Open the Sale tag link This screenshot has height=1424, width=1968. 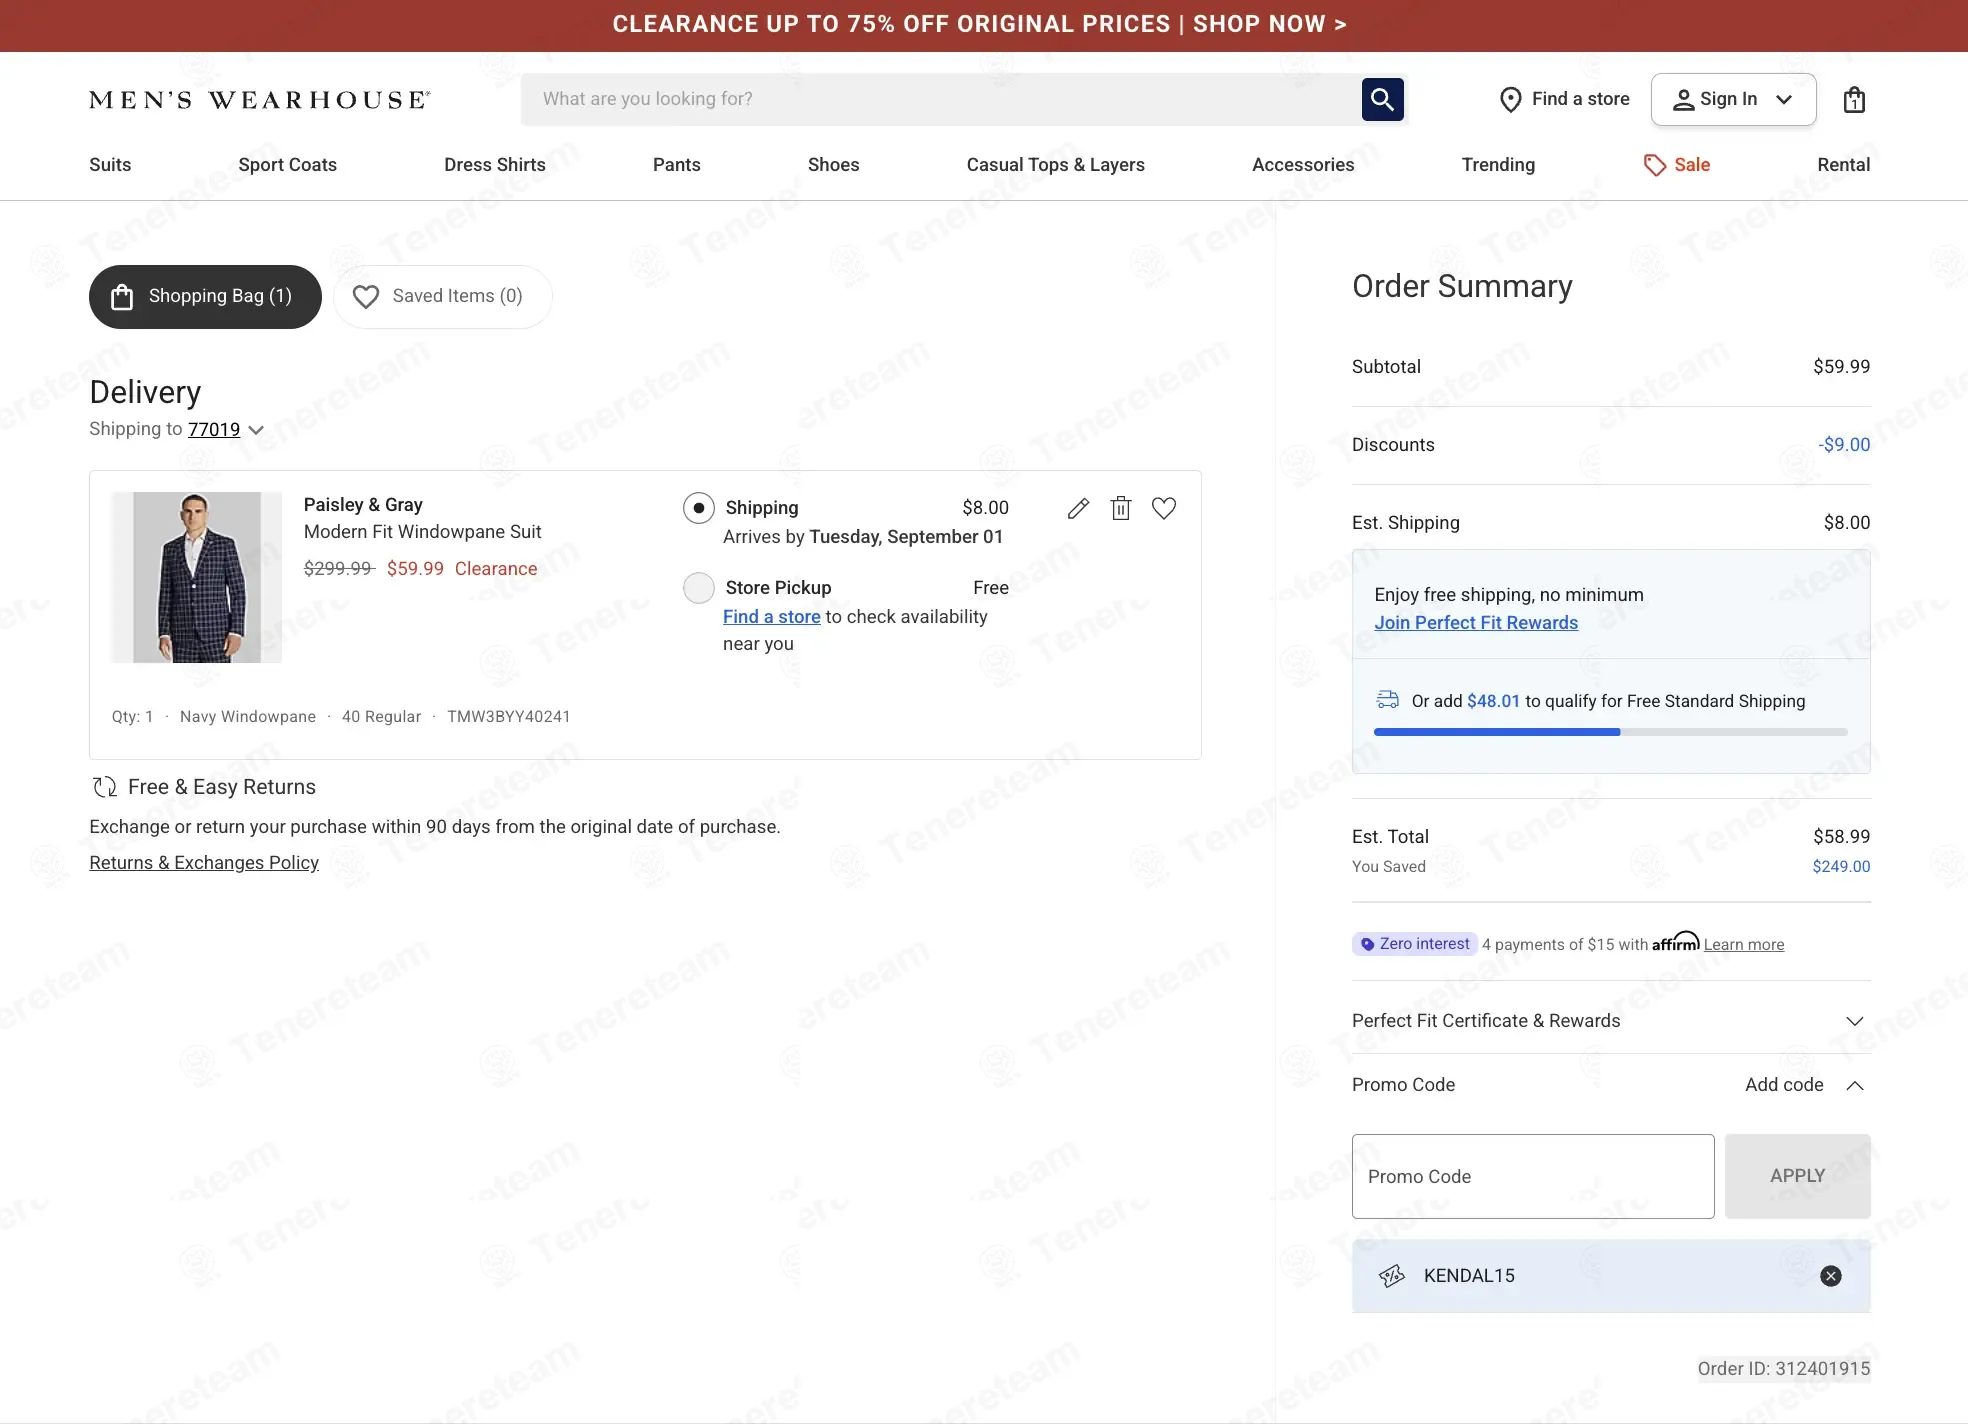[1677, 165]
